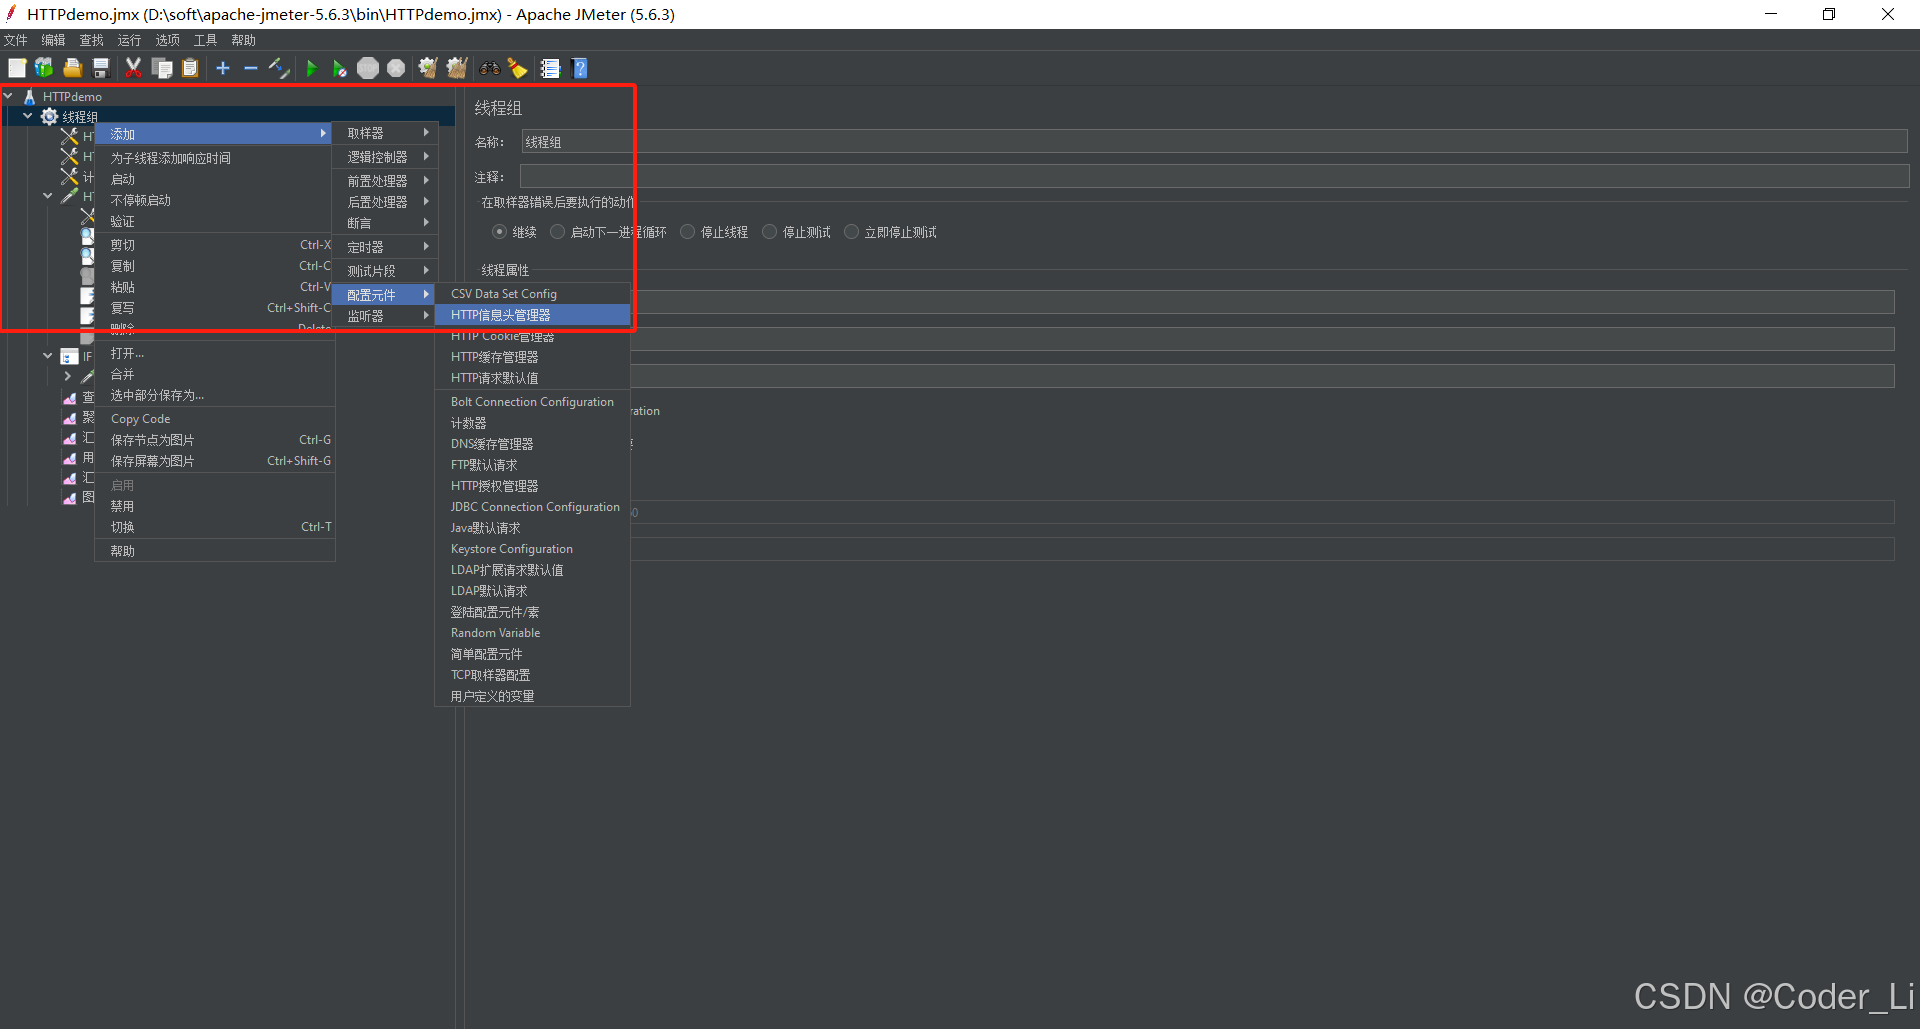Click the Collapse all minus icon
1920x1029 pixels.
251,68
